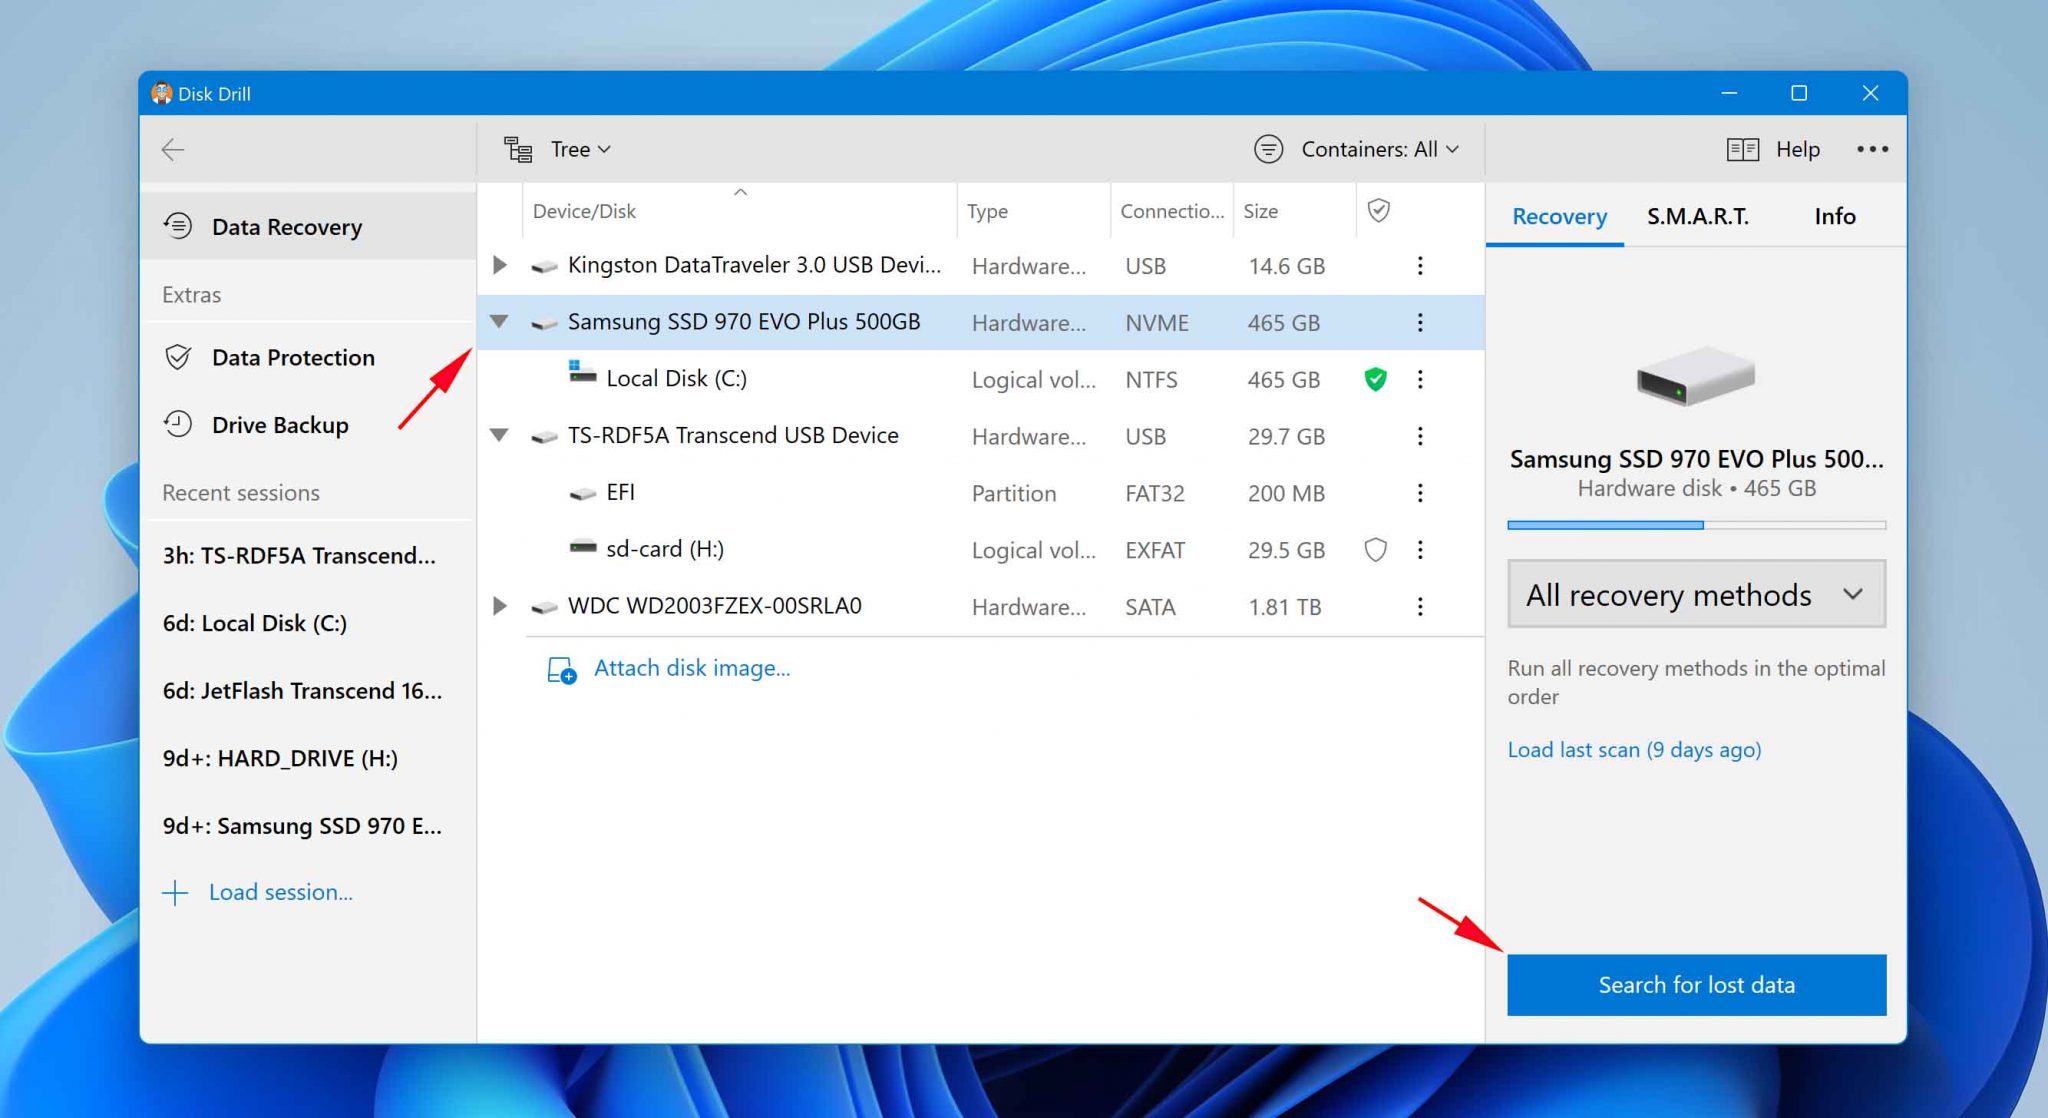Click Search for lost data button
Screen dimensions: 2048x1118
coord(1696,984)
